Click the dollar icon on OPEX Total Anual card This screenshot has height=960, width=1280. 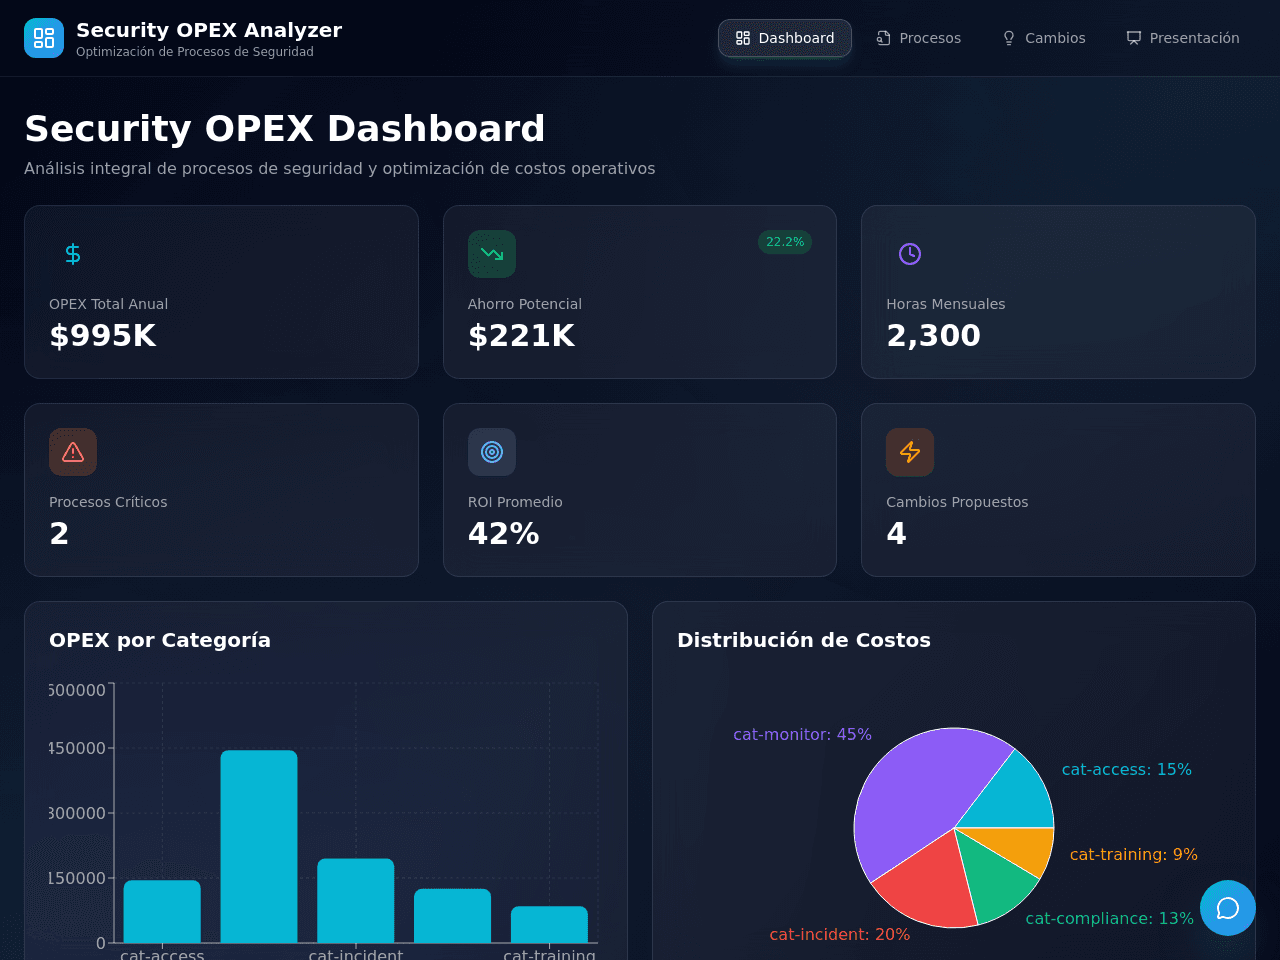tap(73, 254)
